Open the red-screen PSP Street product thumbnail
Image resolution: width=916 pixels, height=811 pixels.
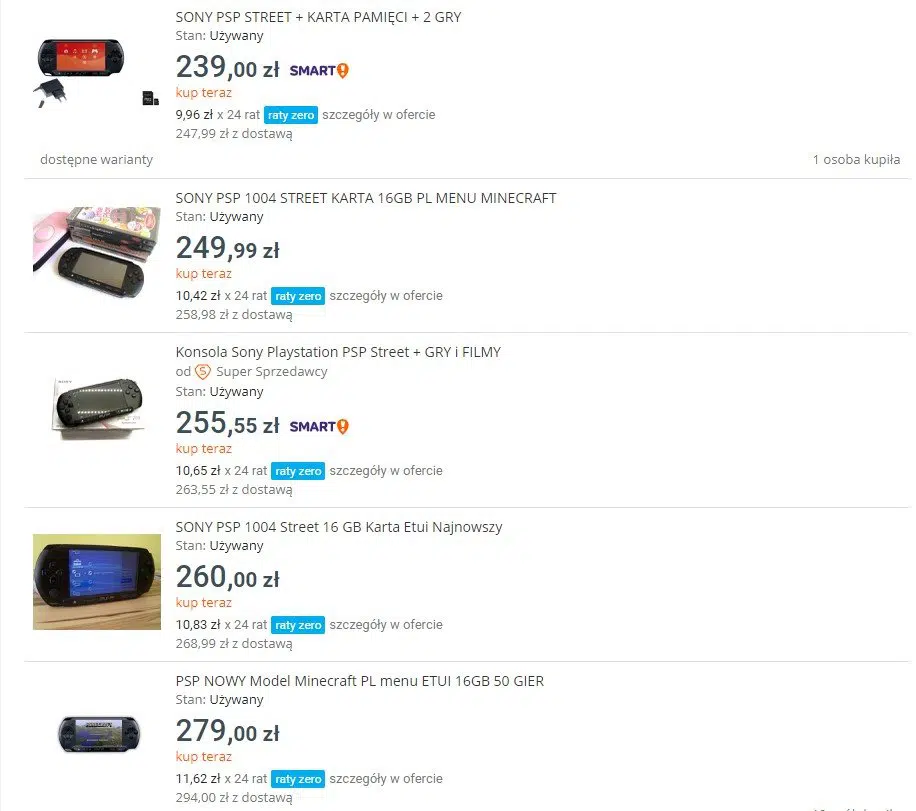coord(97,72)
